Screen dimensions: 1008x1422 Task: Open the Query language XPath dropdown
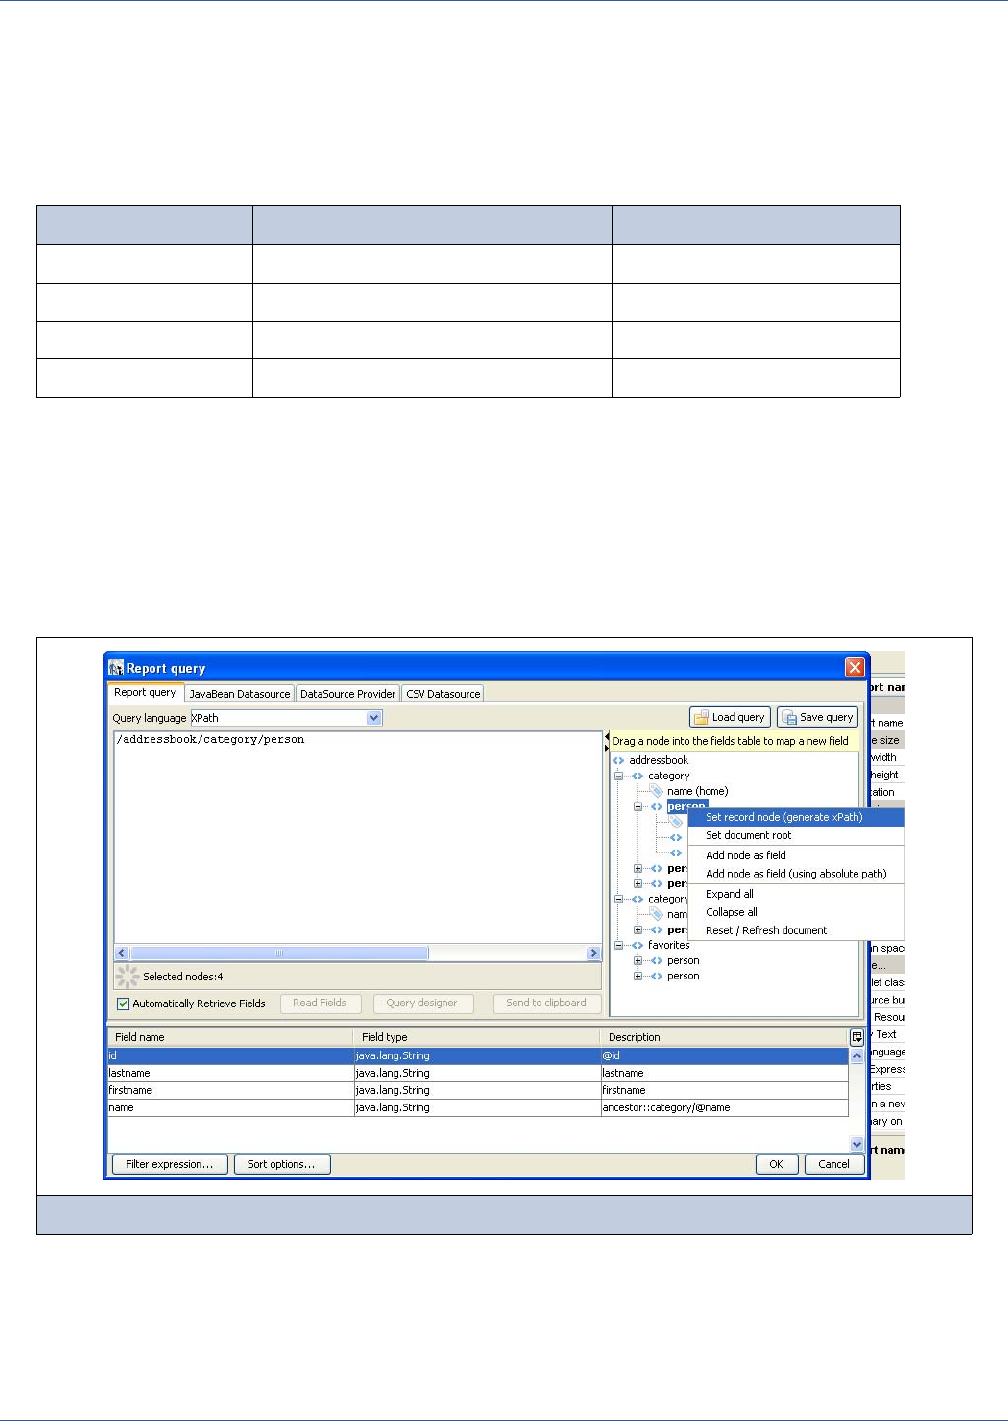[374, 718]
